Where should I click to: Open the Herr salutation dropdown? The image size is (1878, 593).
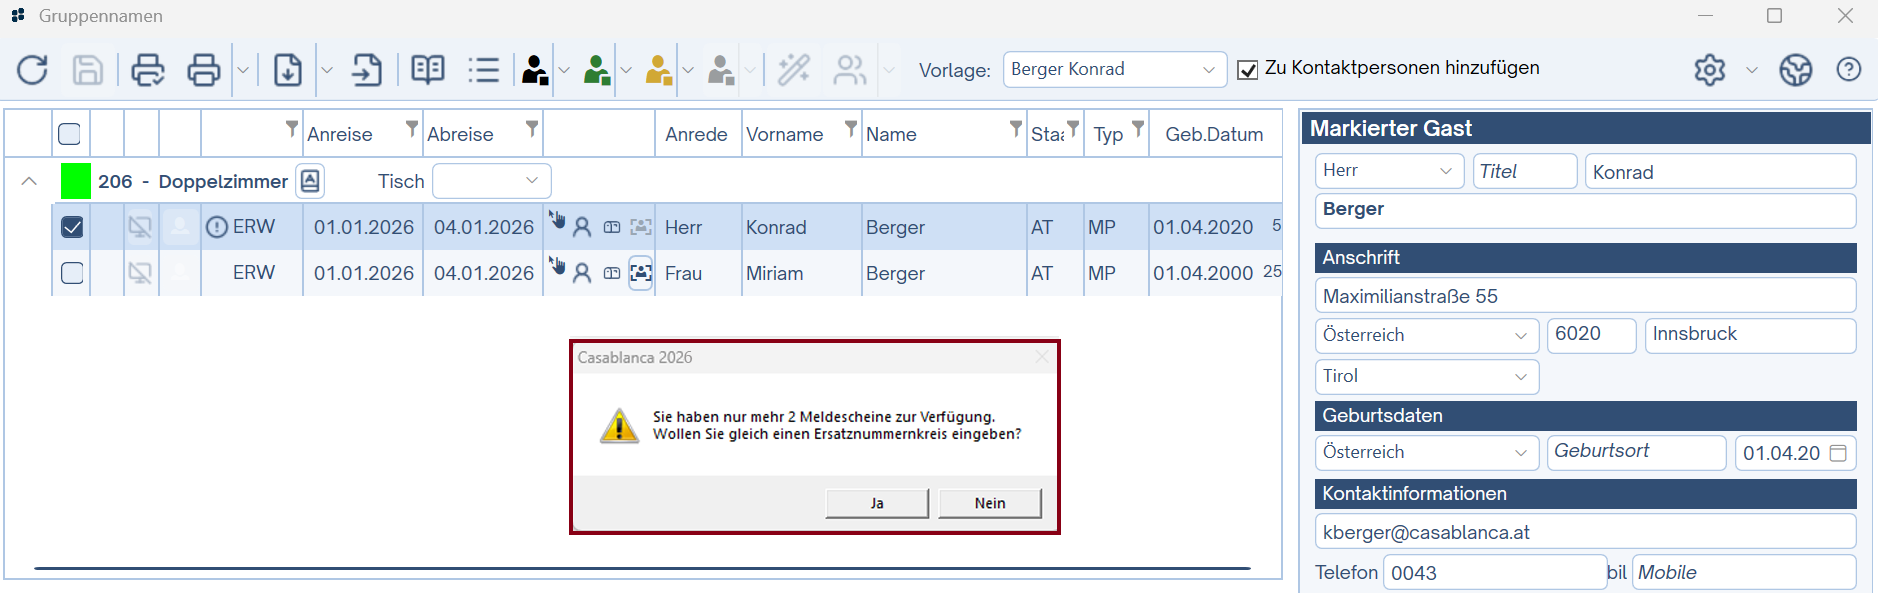coord(1389,171)
